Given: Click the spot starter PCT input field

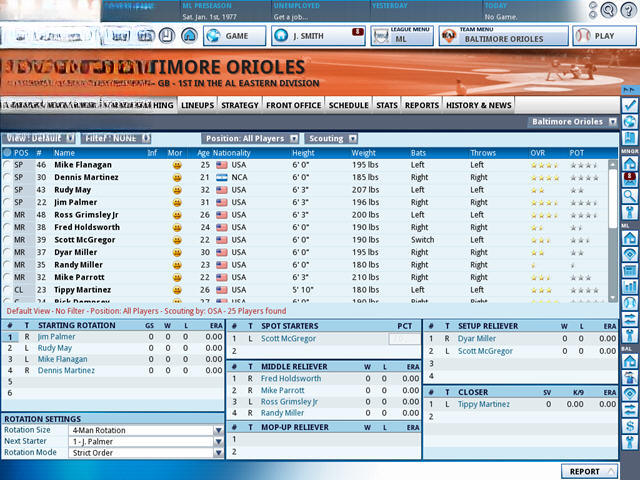Looking at the screenshot, I should coord(404,338).
